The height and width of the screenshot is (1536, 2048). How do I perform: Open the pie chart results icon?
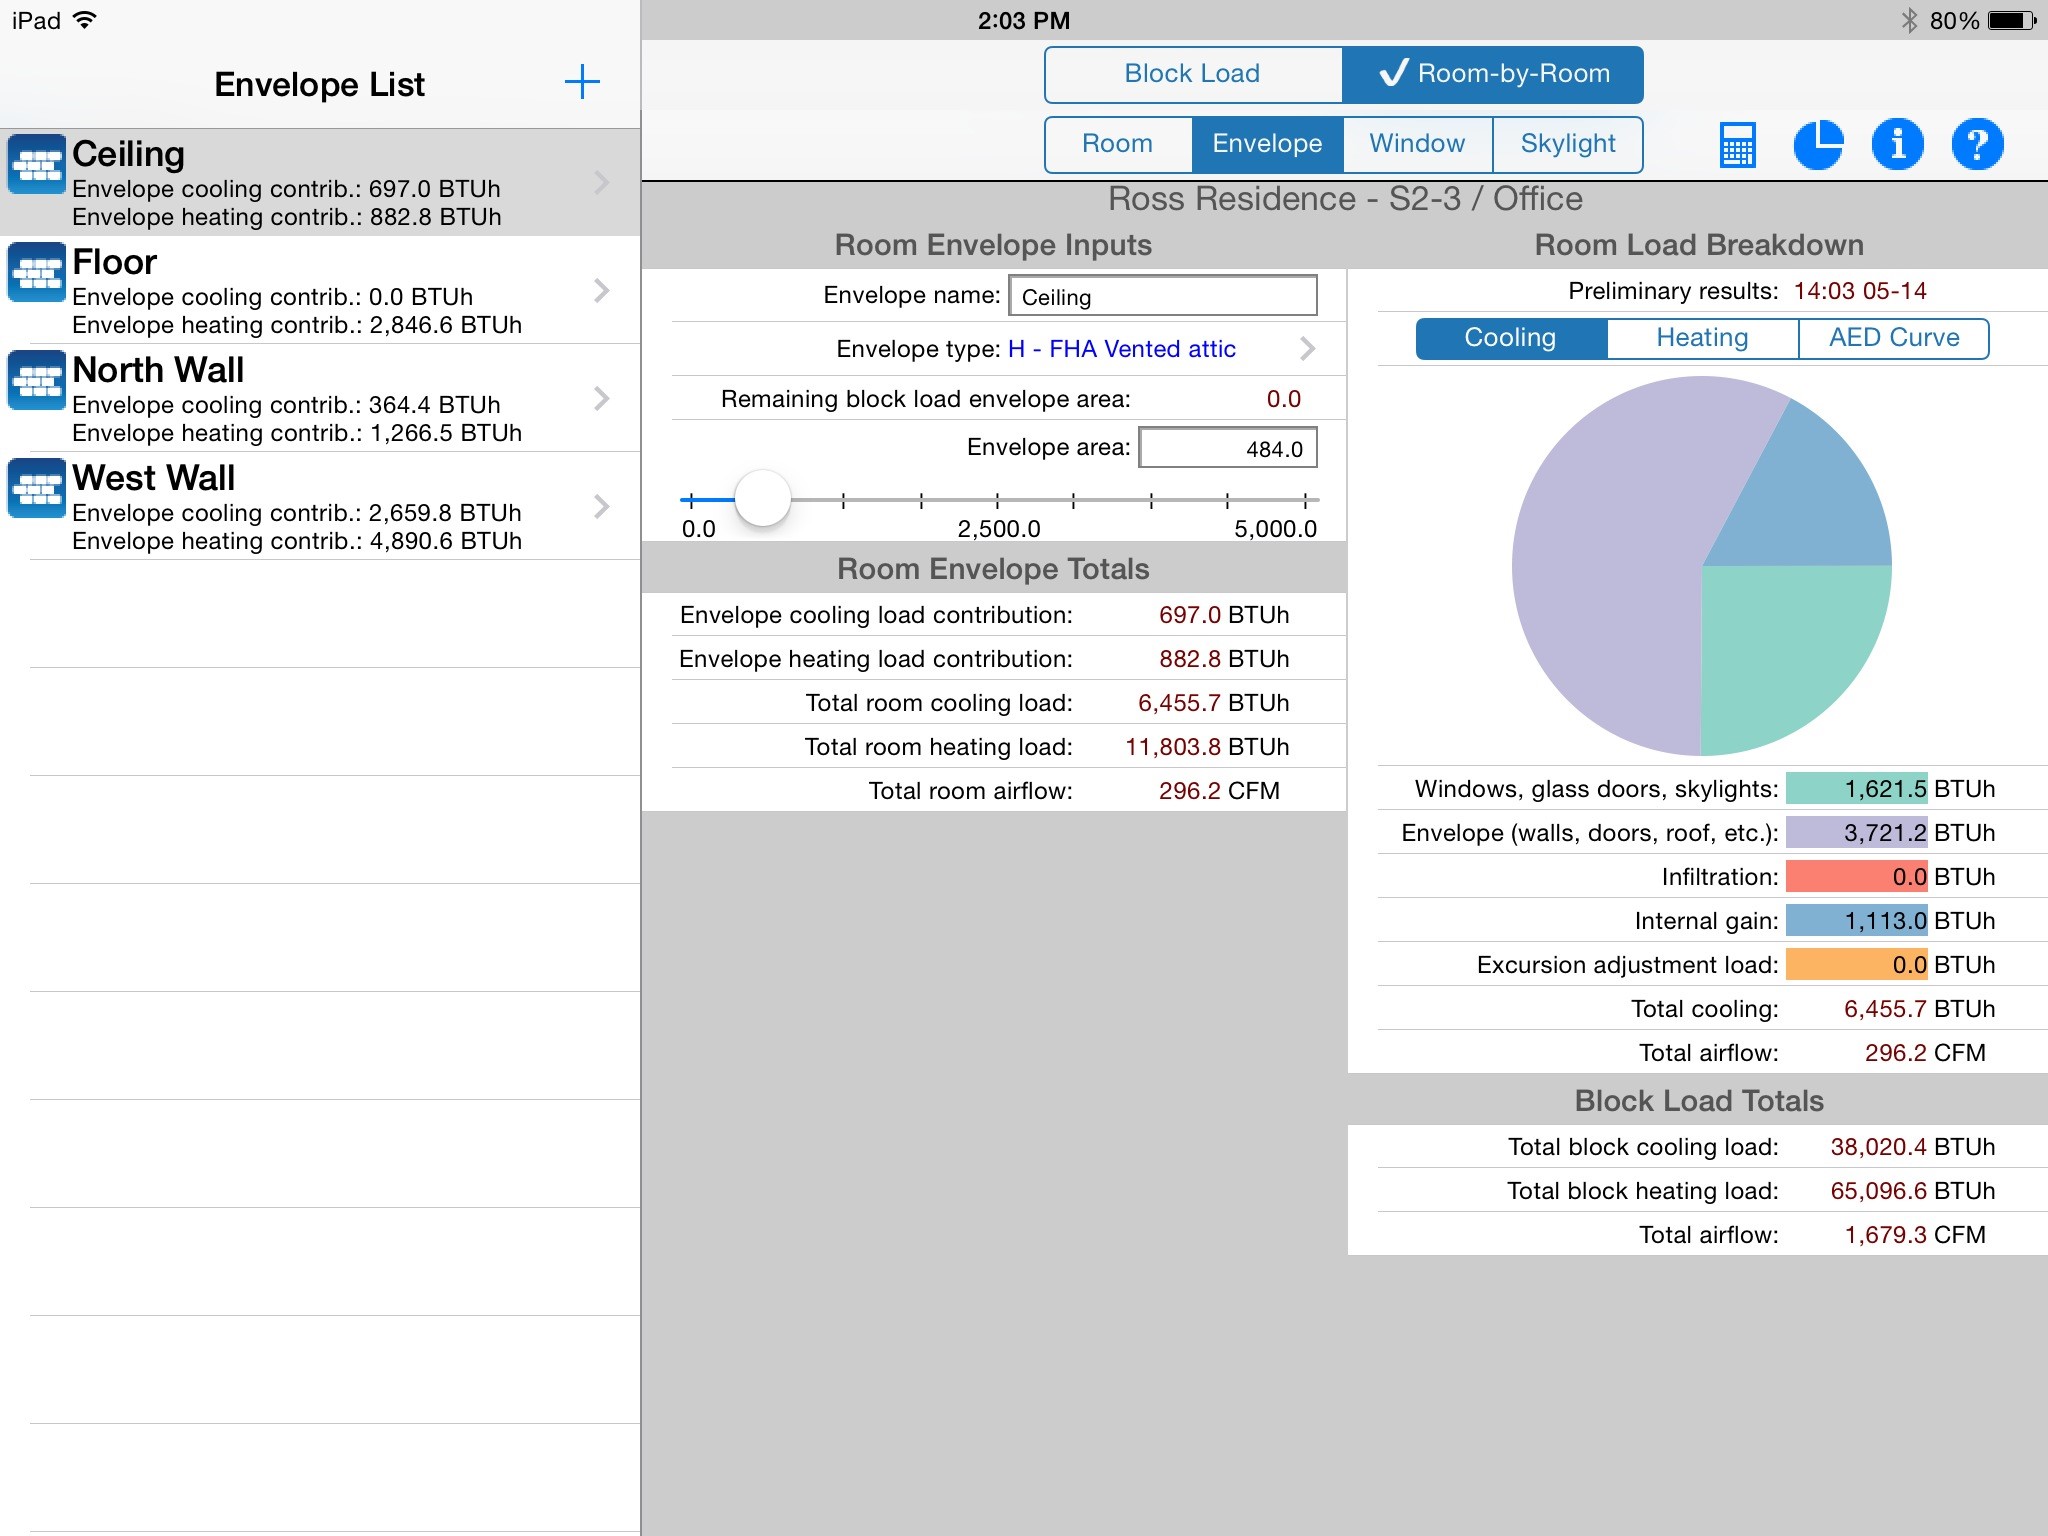click(1818, 144)
